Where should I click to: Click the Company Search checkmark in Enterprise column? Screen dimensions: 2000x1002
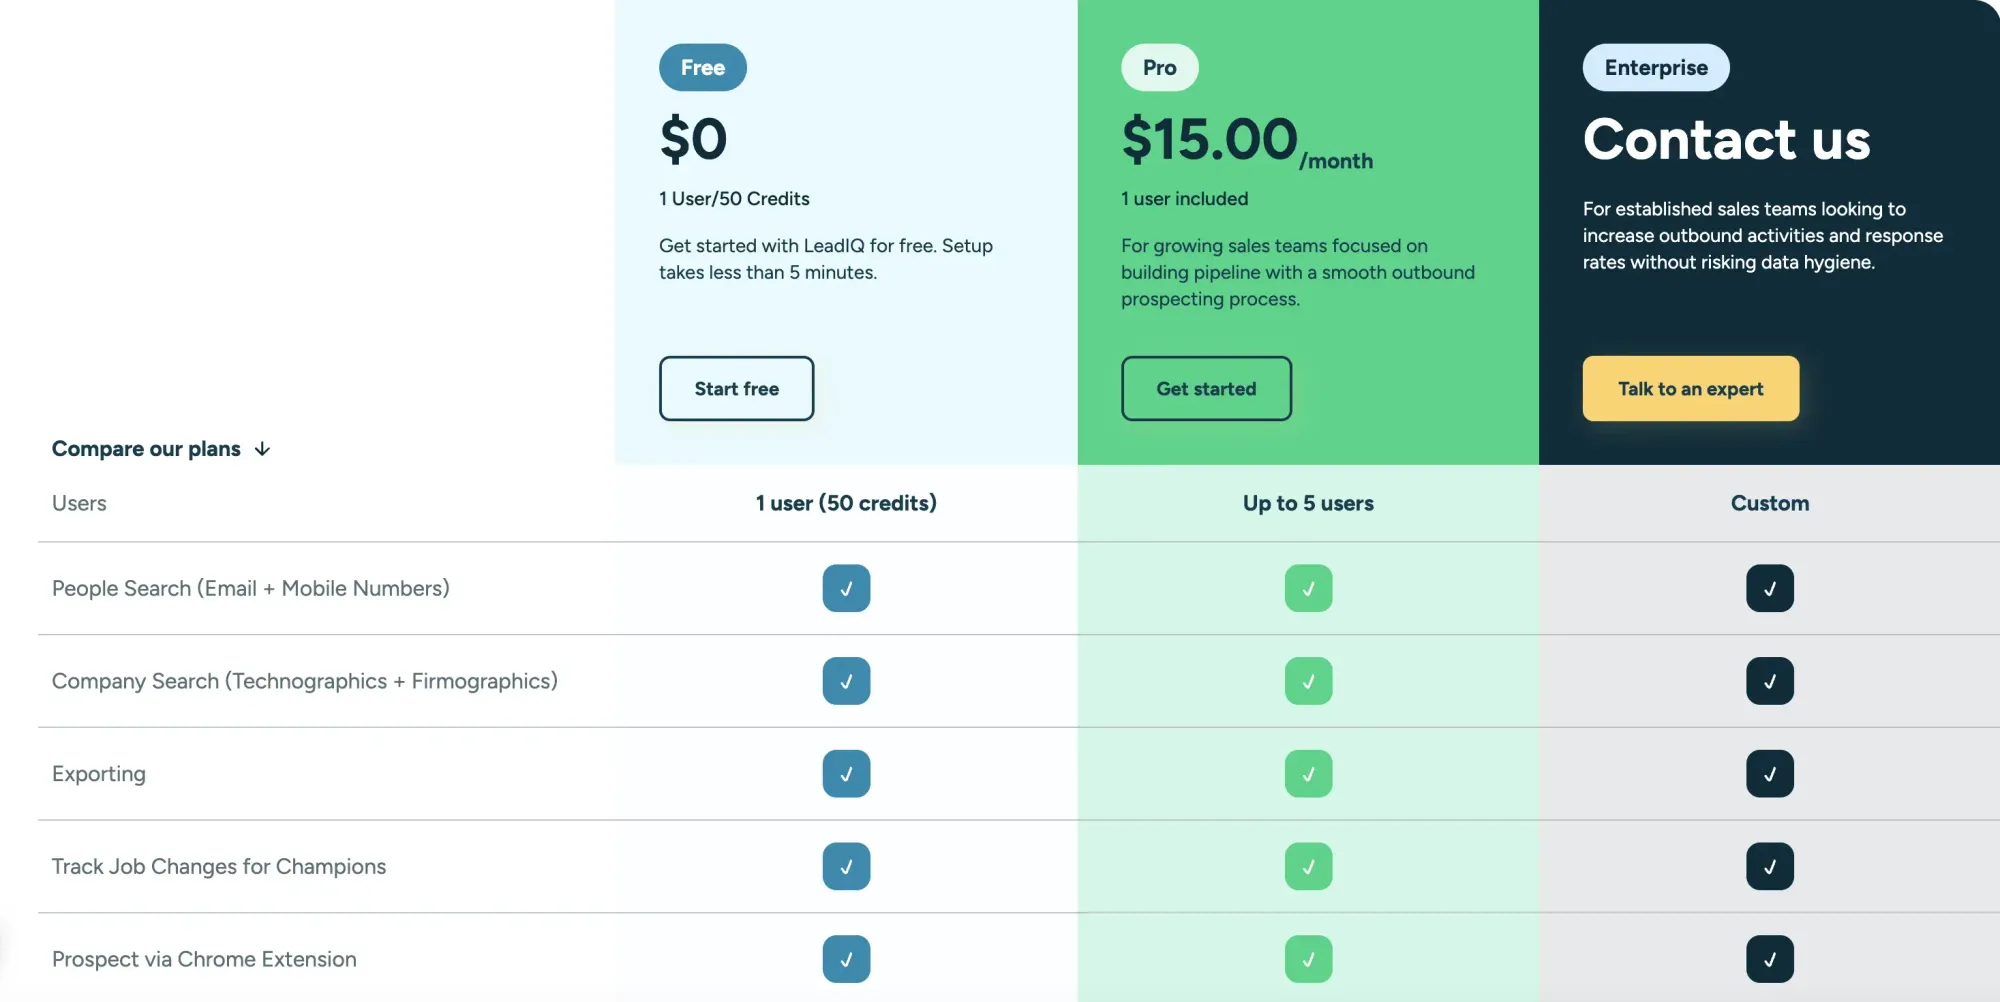coord(1770,681)
